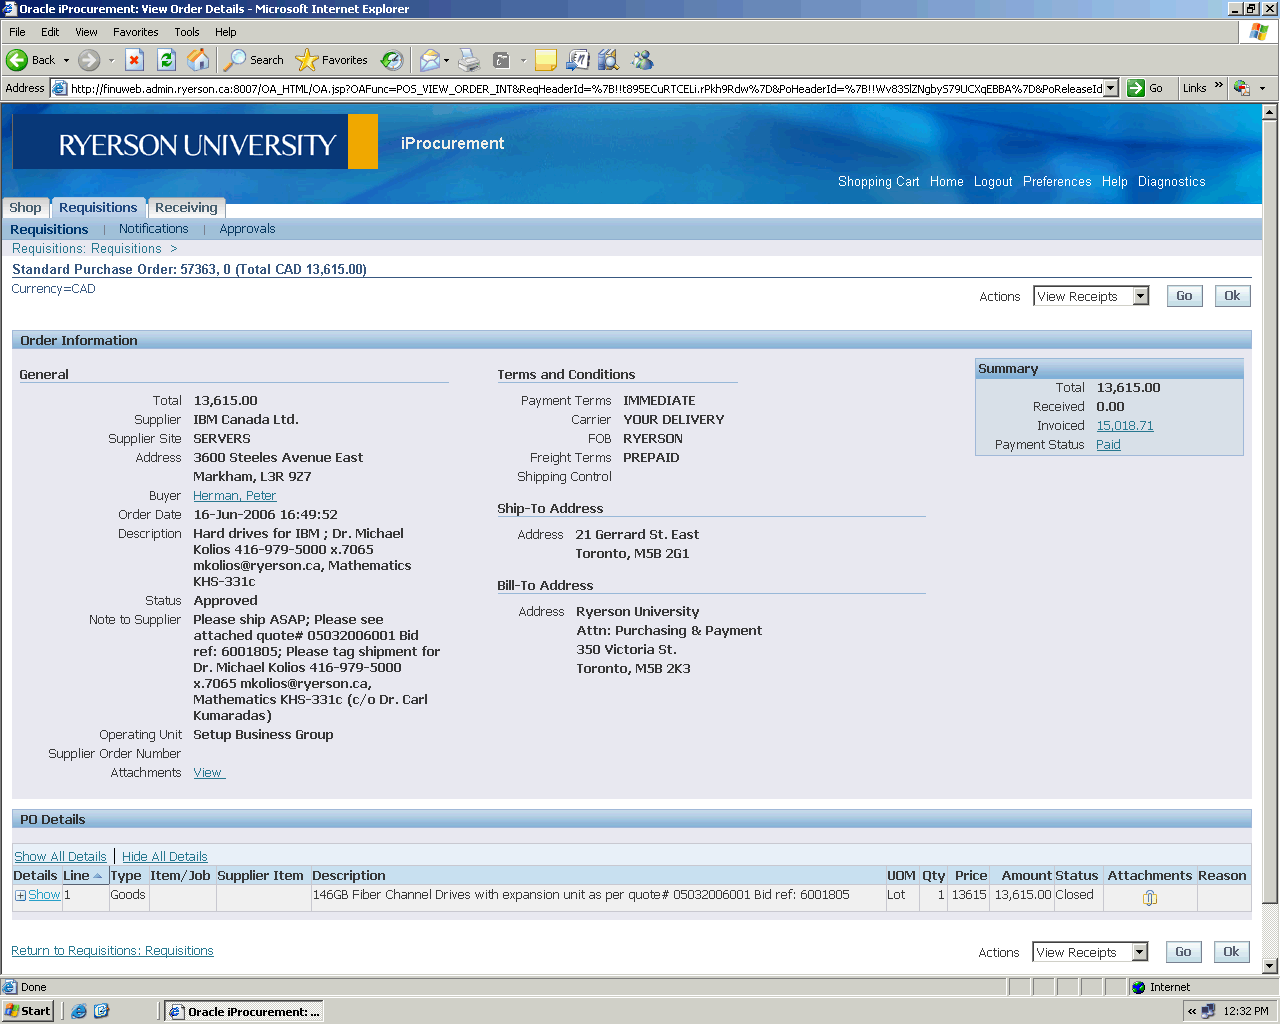Click the Favorites star icon
Screen dimensions: 1280x1024
(307, 60)
